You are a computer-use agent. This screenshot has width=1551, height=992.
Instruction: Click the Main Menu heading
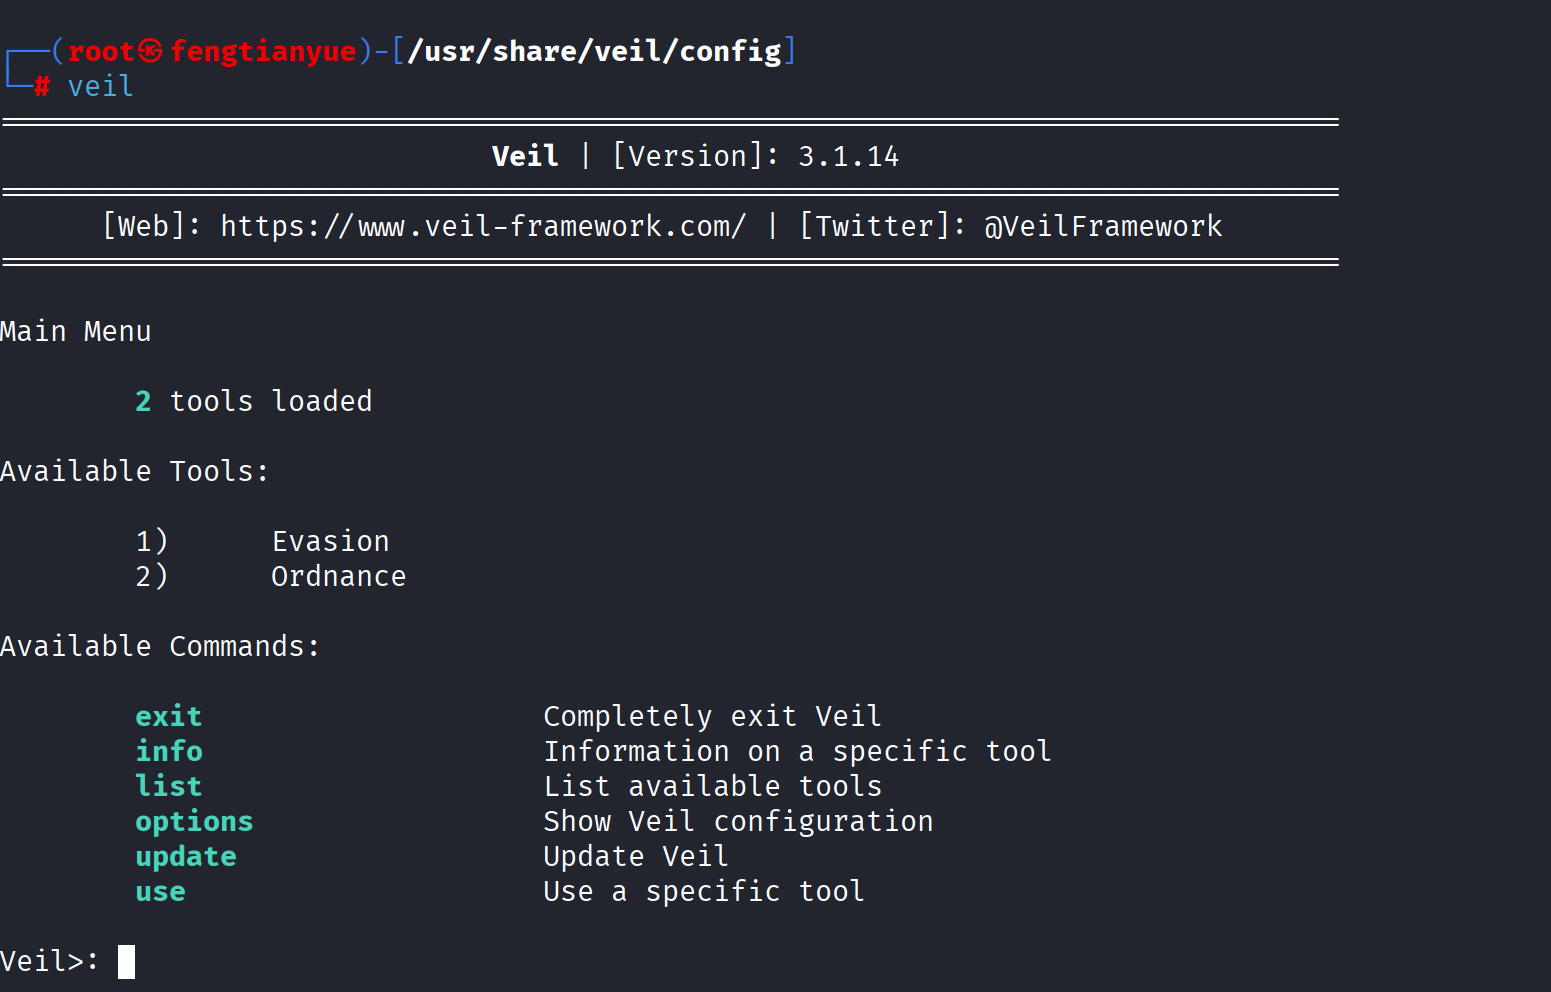pos(76,331)
